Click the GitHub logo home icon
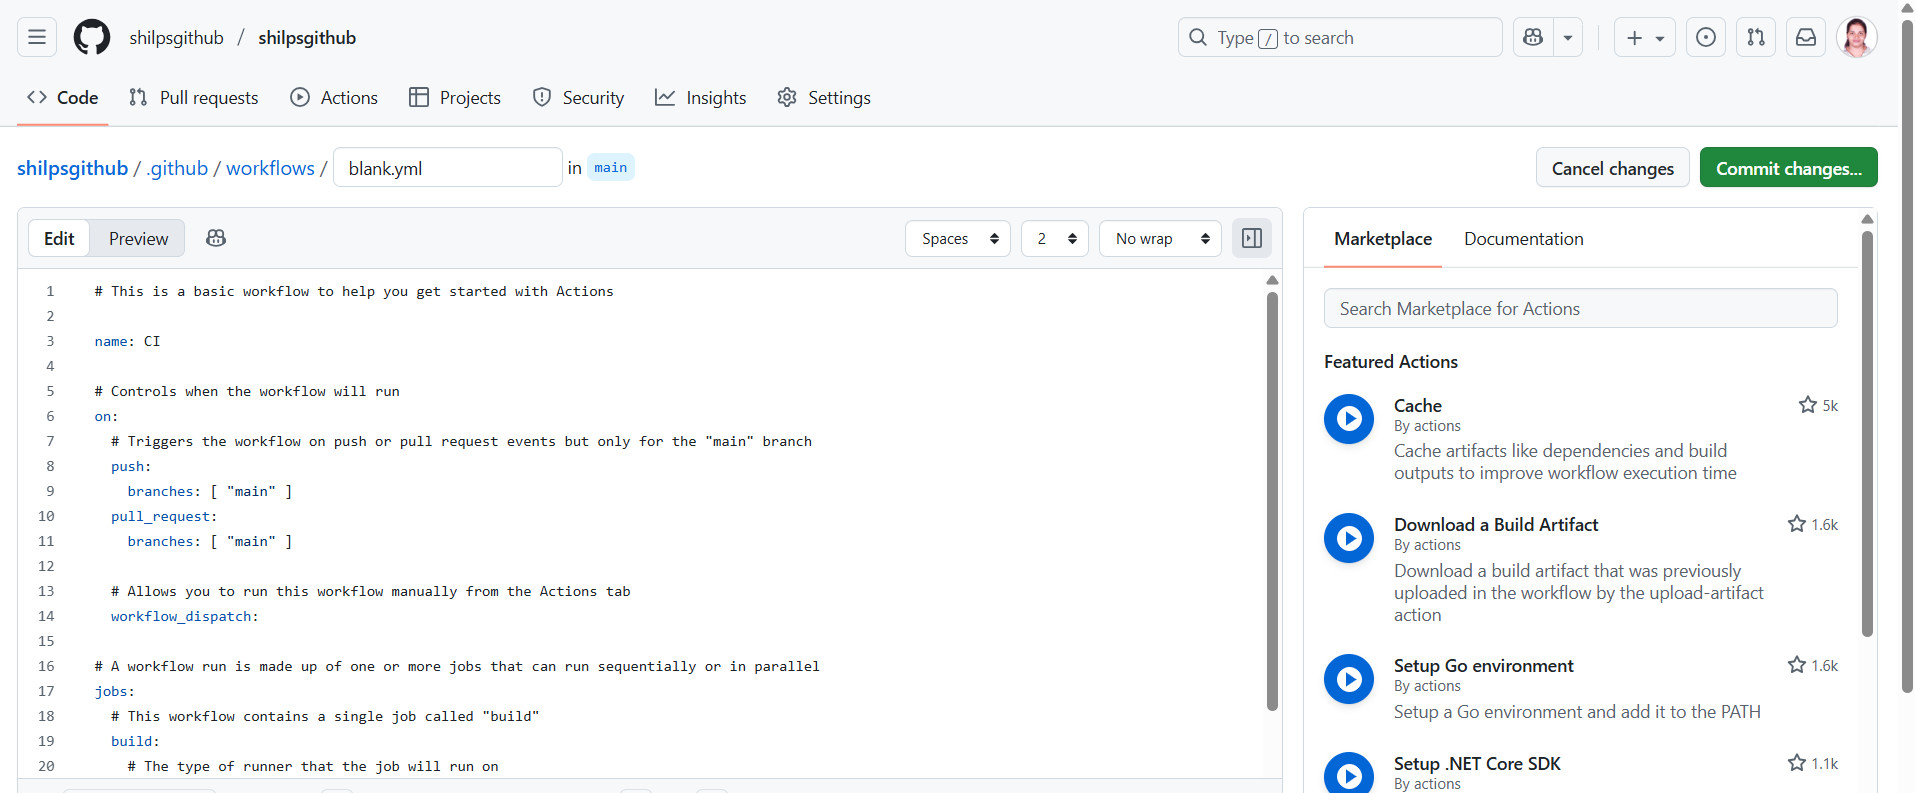Image resolution: width=1915 pixels, height=793 pixels. click(x=92, y=38)
